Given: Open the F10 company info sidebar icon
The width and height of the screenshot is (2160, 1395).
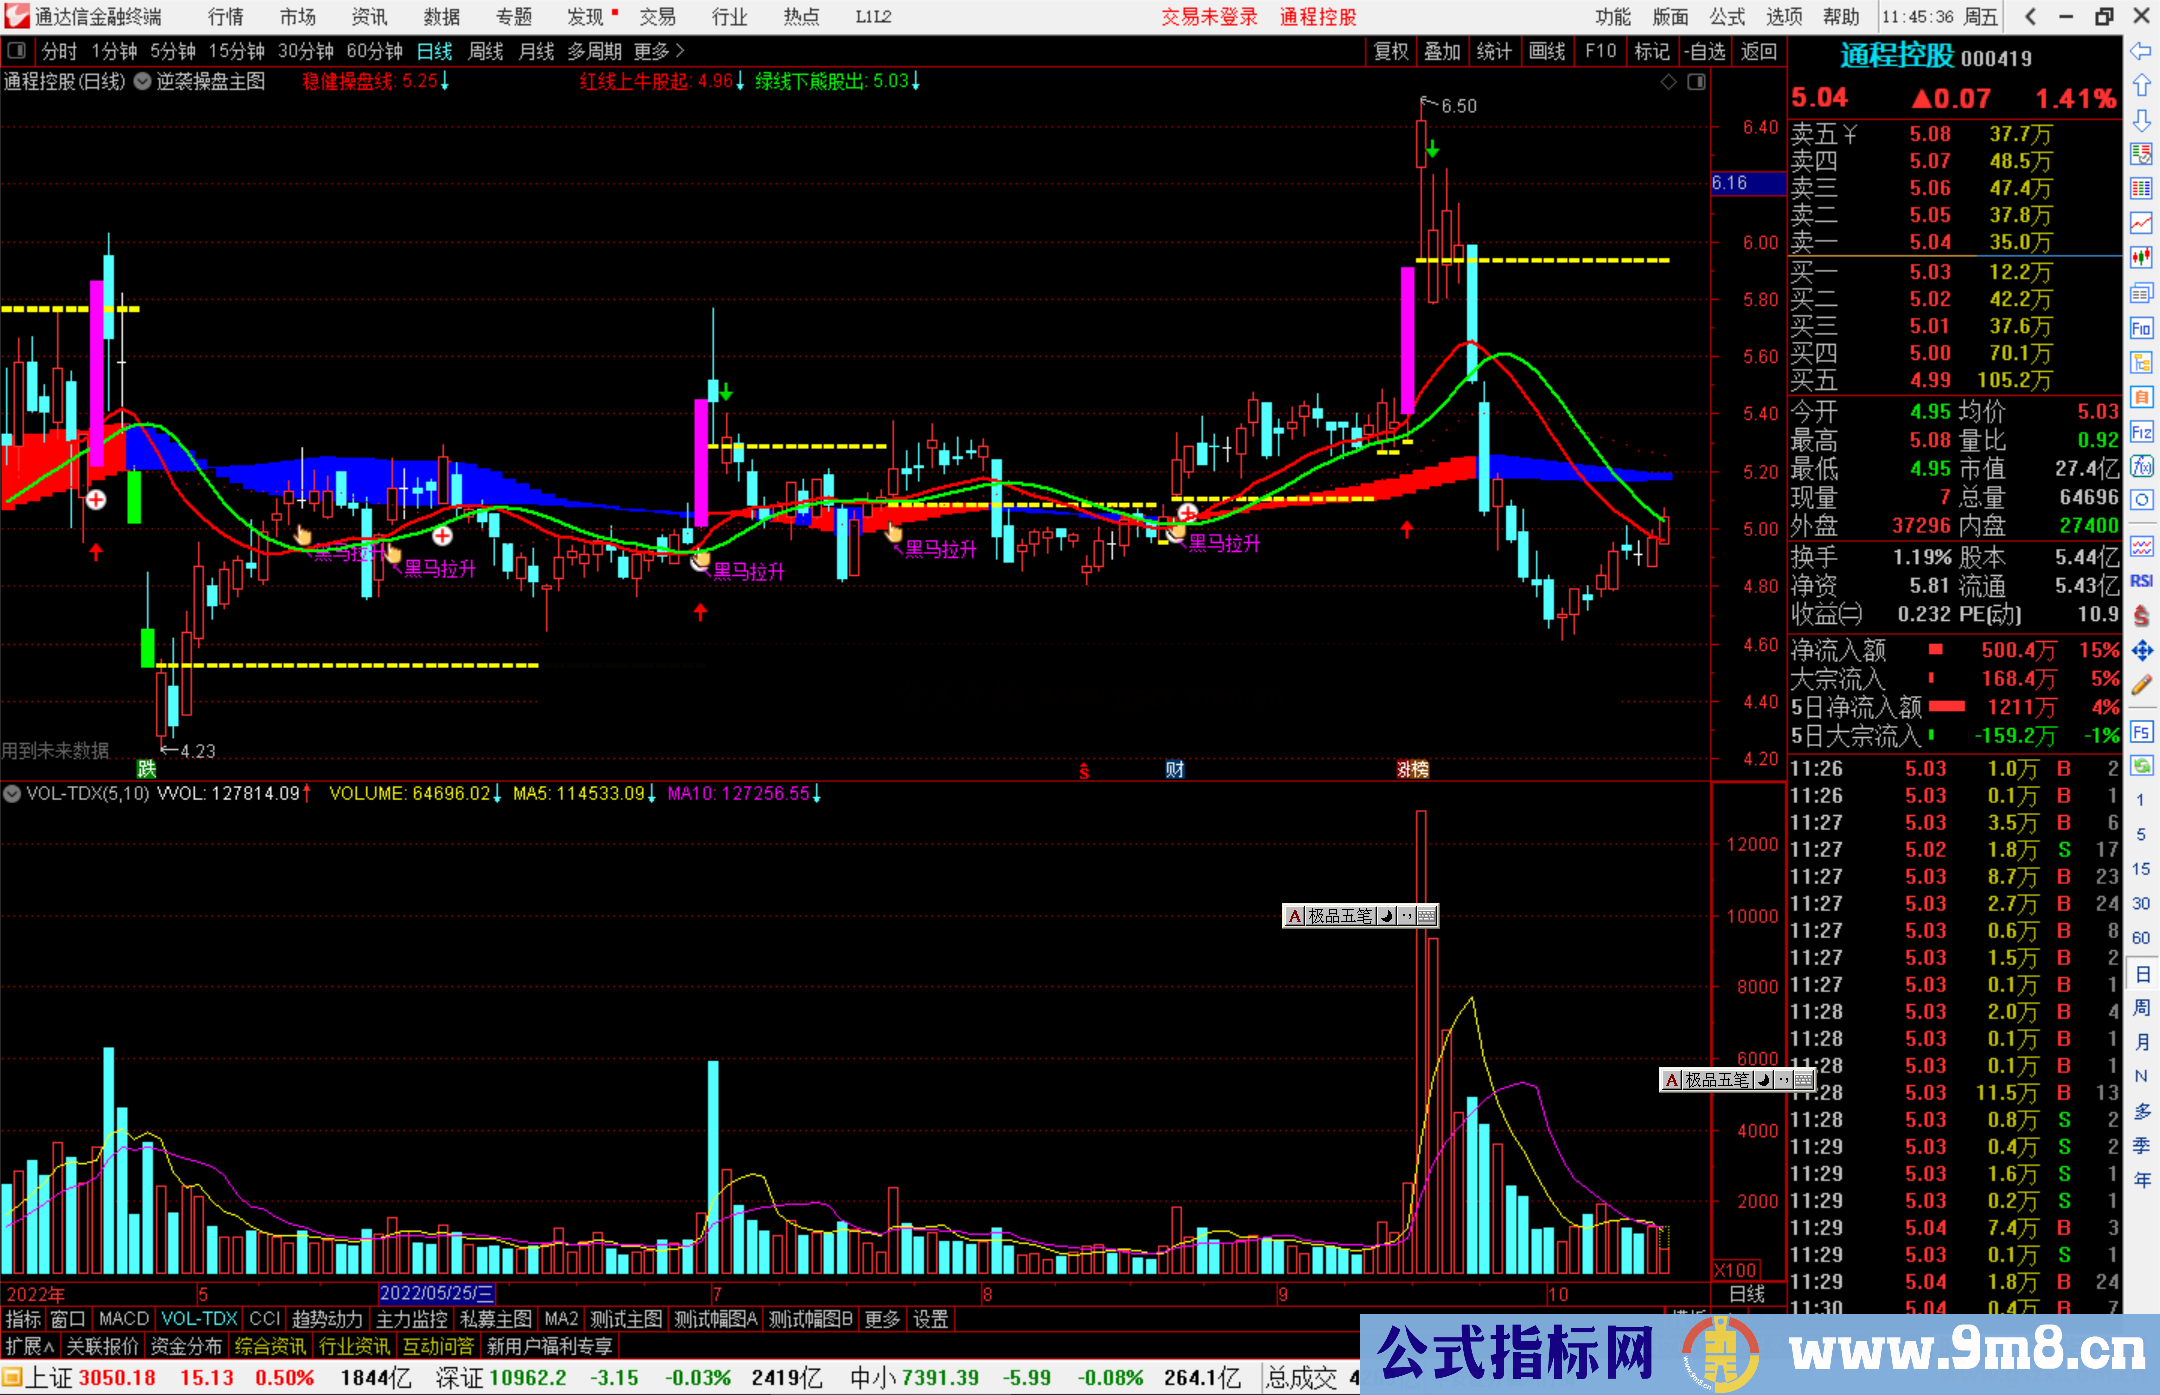Looking at the screenshot, I should 2141,328.
